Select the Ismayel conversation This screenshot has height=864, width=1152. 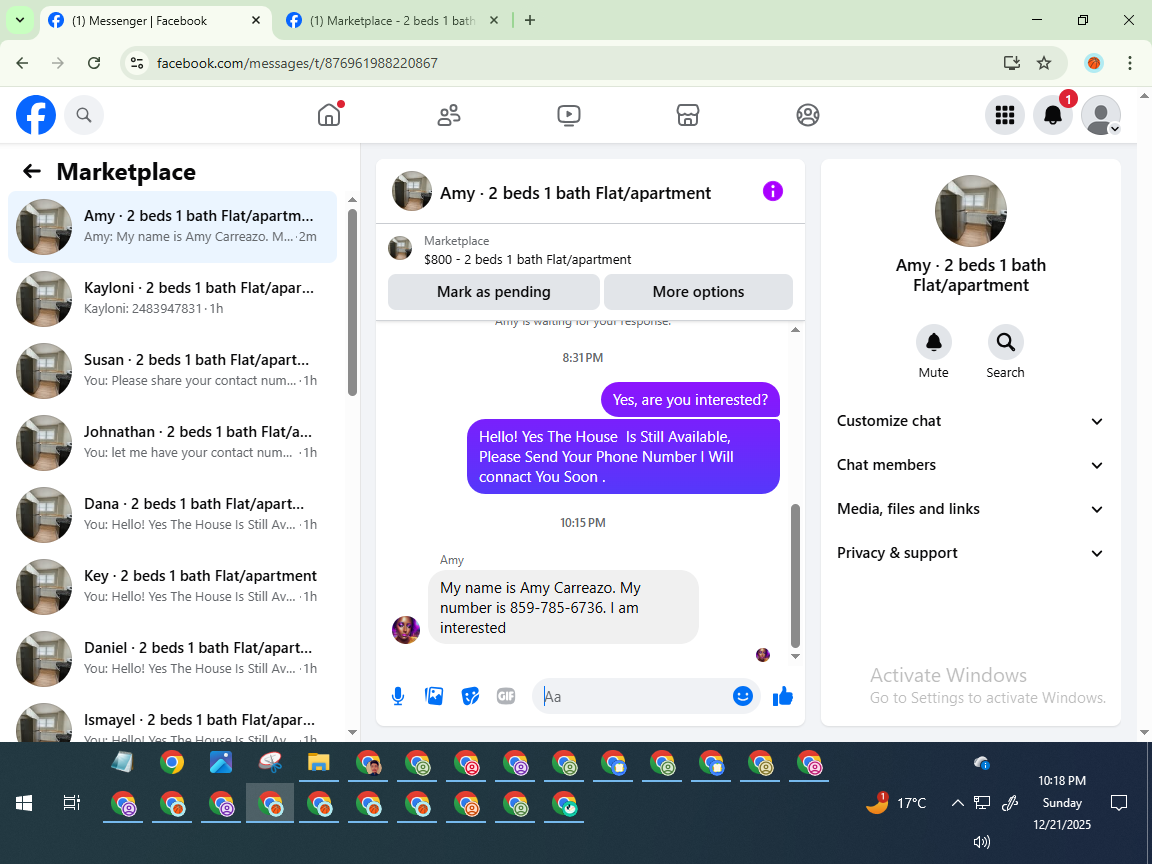tap(172, 721)
